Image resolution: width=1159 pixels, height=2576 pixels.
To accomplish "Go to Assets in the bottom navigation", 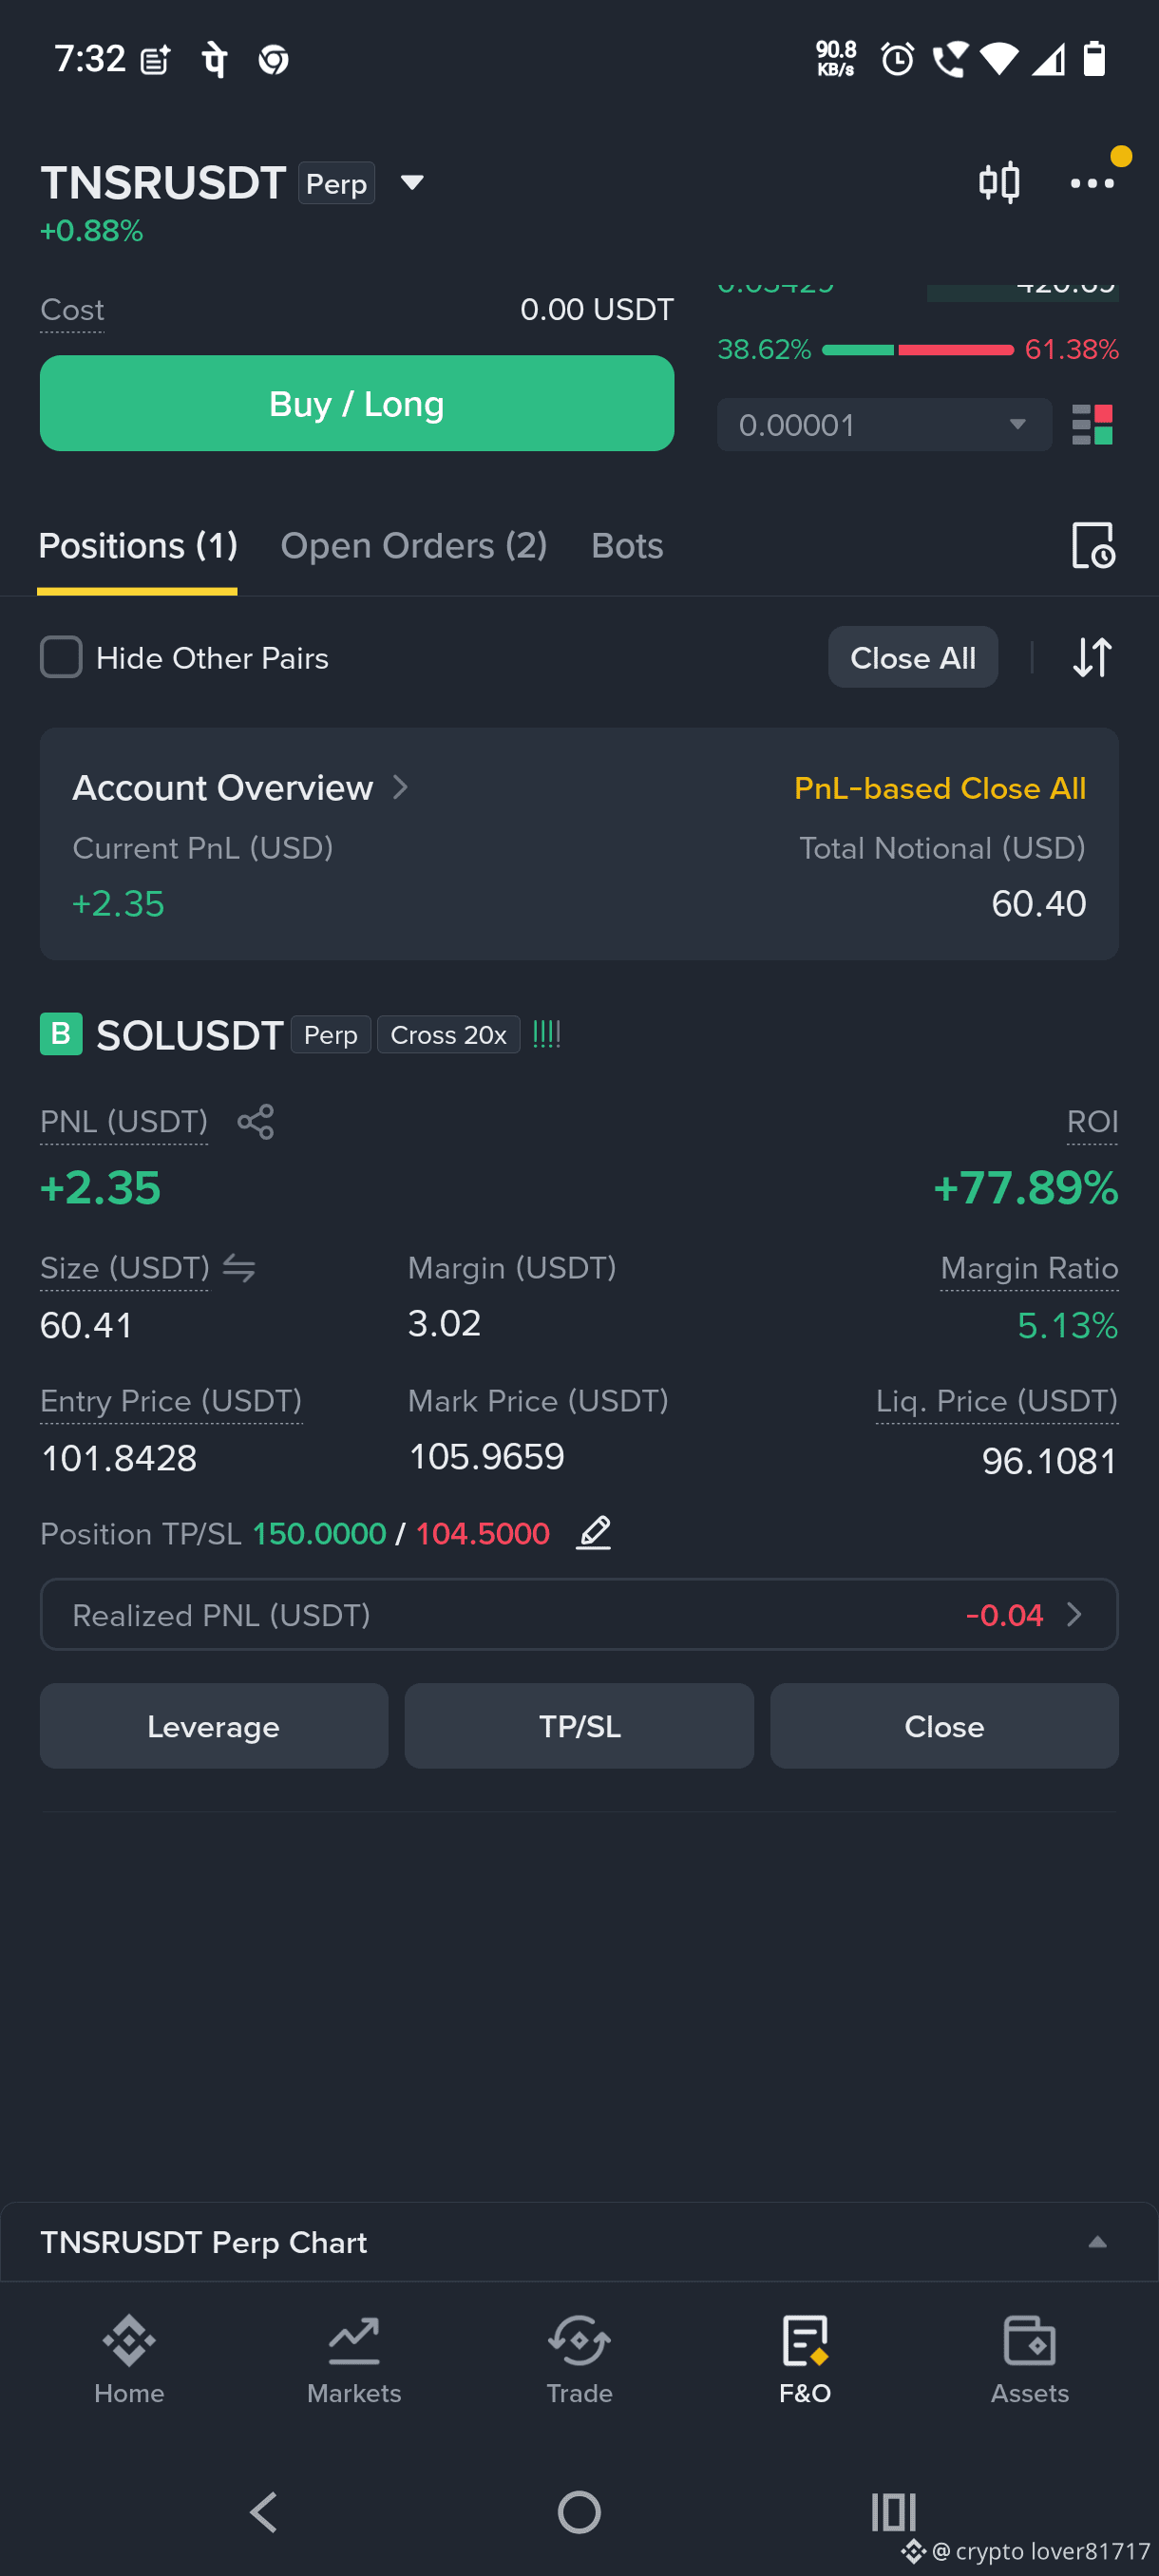I will tap(1029, 2360).
